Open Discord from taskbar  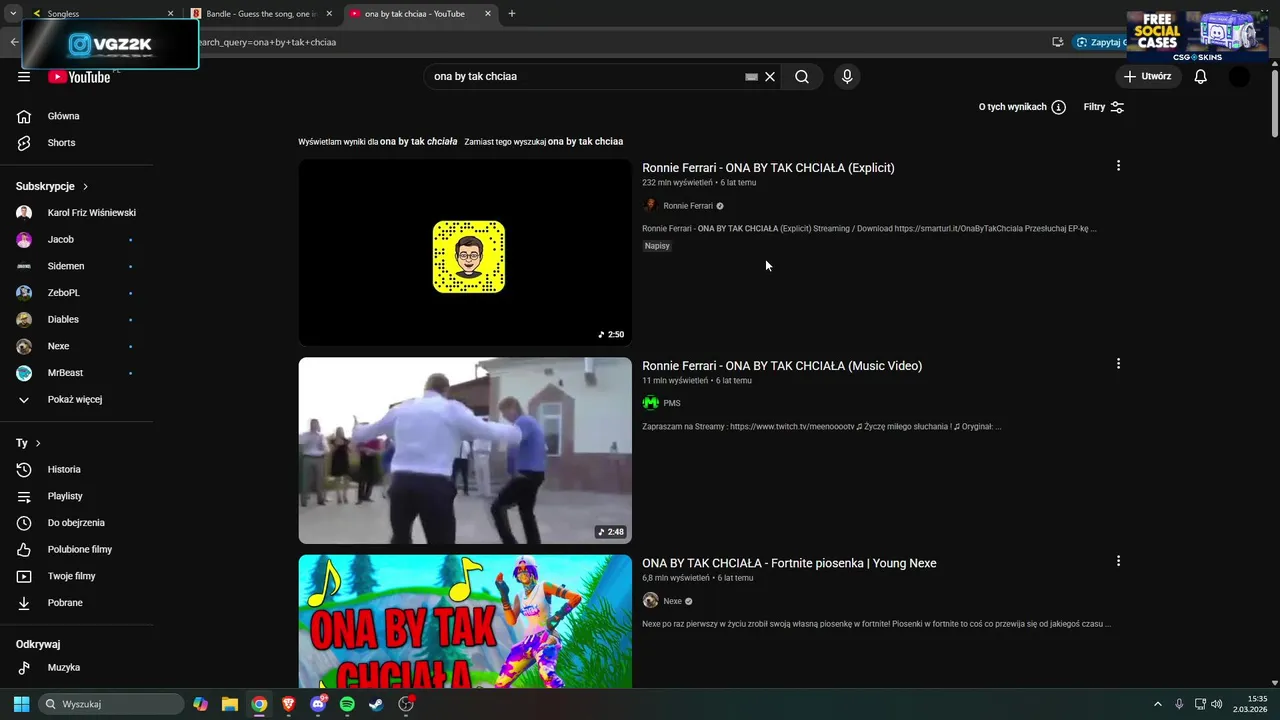click(x=318, y=704)
